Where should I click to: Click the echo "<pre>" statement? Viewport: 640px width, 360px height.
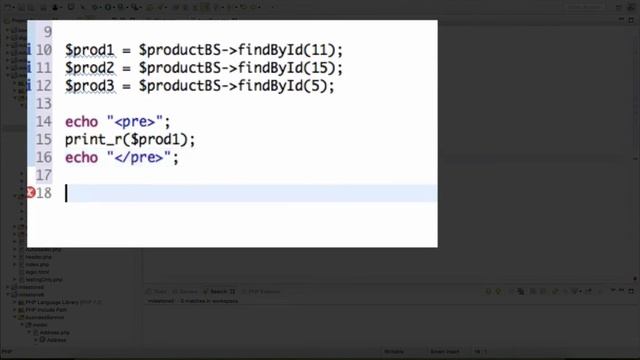pyautogui.click(x=118, y=122)
